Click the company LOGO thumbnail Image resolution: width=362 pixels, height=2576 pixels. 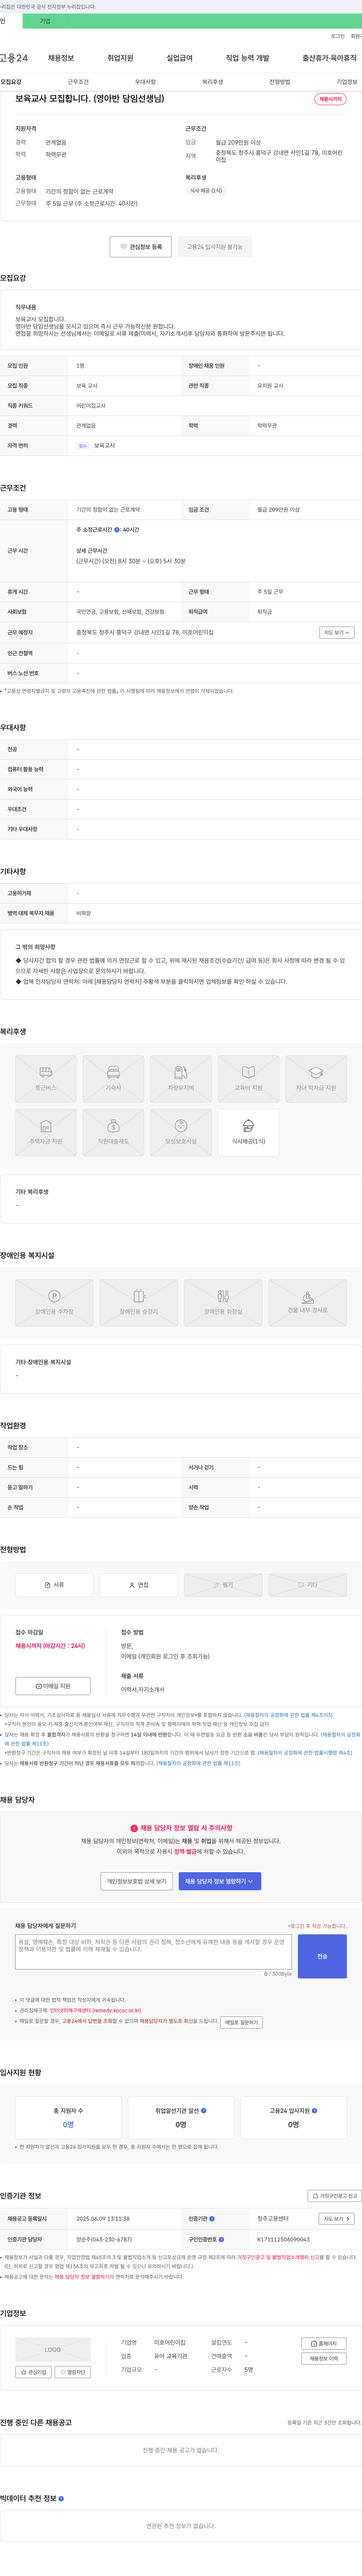pos(53,2349)
